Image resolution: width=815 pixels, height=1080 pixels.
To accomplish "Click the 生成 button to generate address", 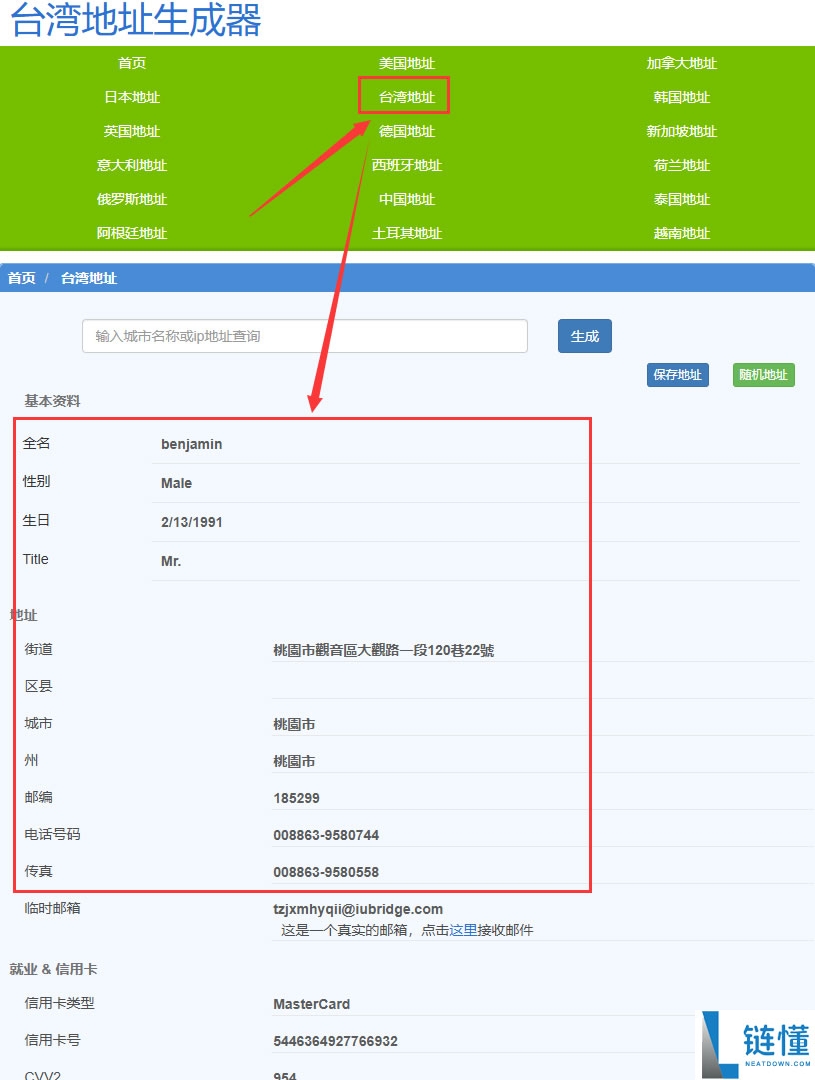I will pyautogui.click(x=584, y=336).
